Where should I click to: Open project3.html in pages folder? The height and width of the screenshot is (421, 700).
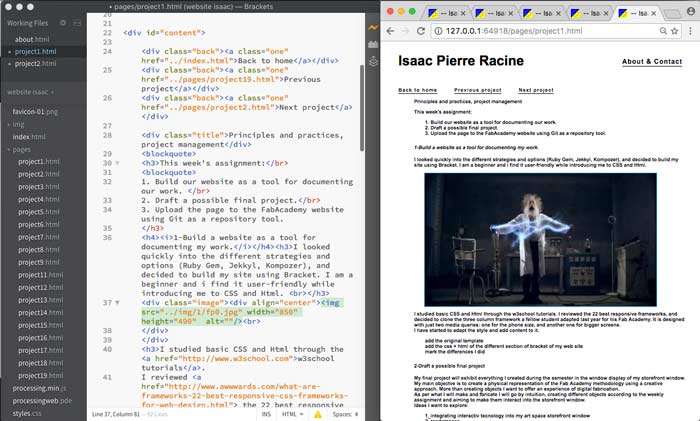(39, 187)
